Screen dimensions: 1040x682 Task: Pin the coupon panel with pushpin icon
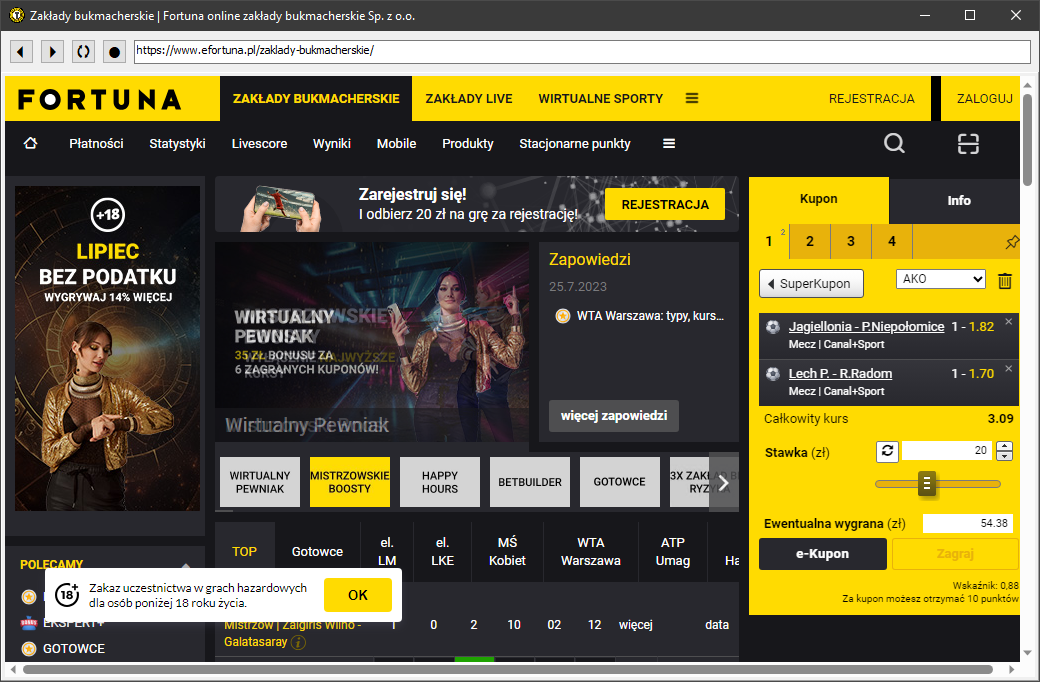(1012, 242)
